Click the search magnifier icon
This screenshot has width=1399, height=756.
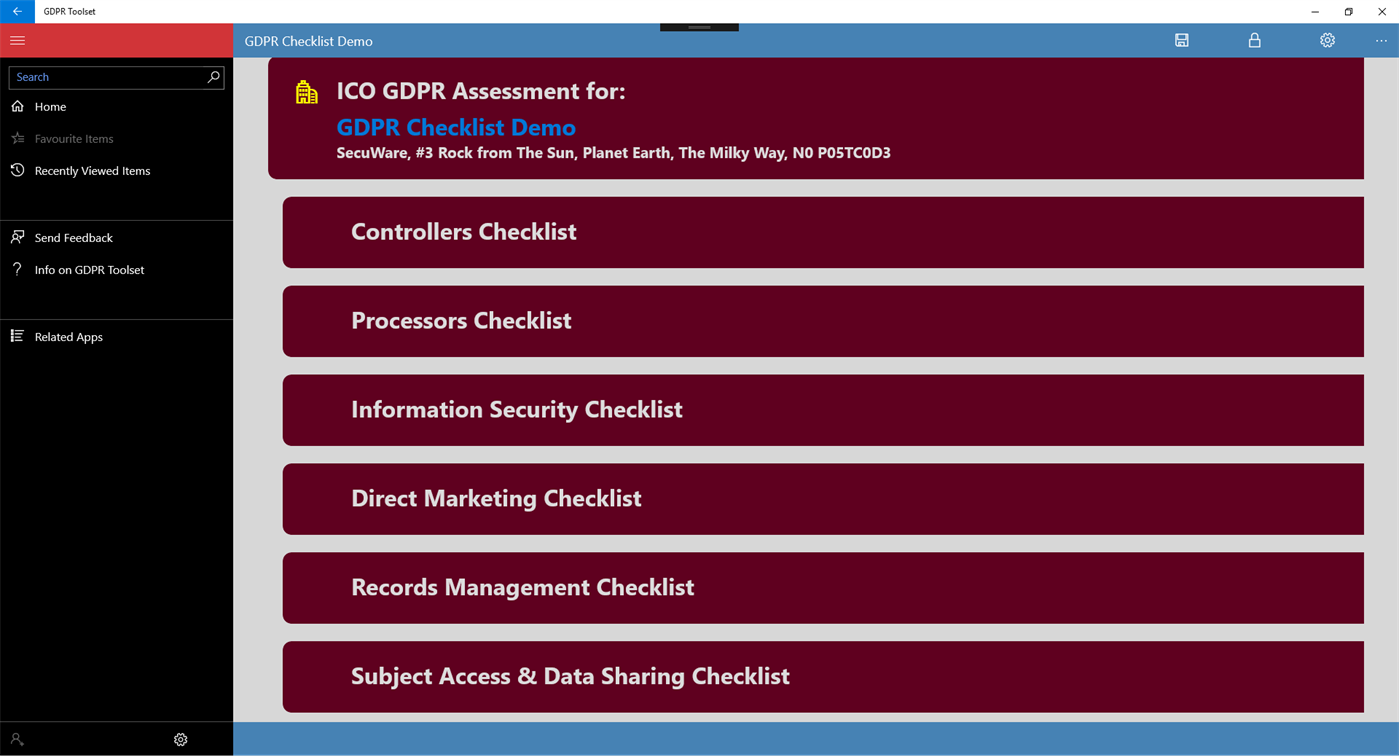tap(213, 77)
